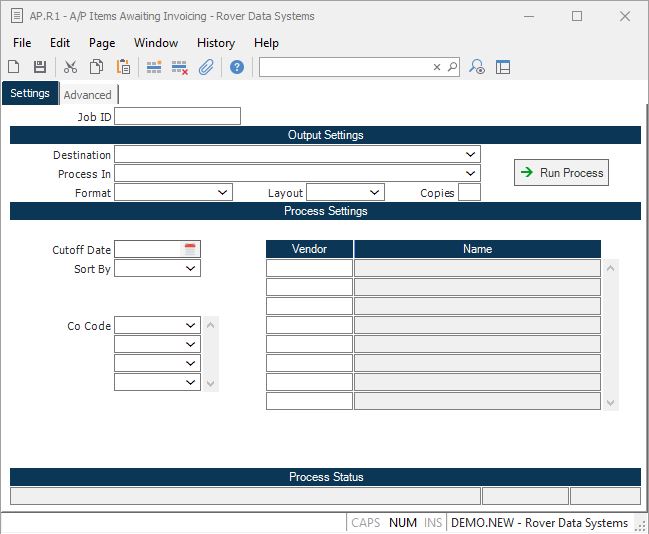Click the delete row icon with red X

pos(180,67)
